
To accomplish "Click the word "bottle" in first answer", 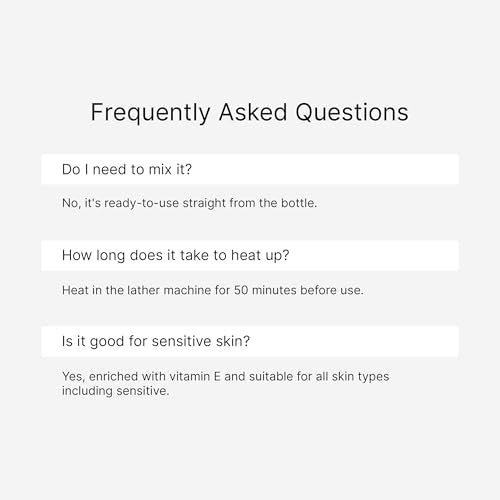I will [x=299, y=203].
